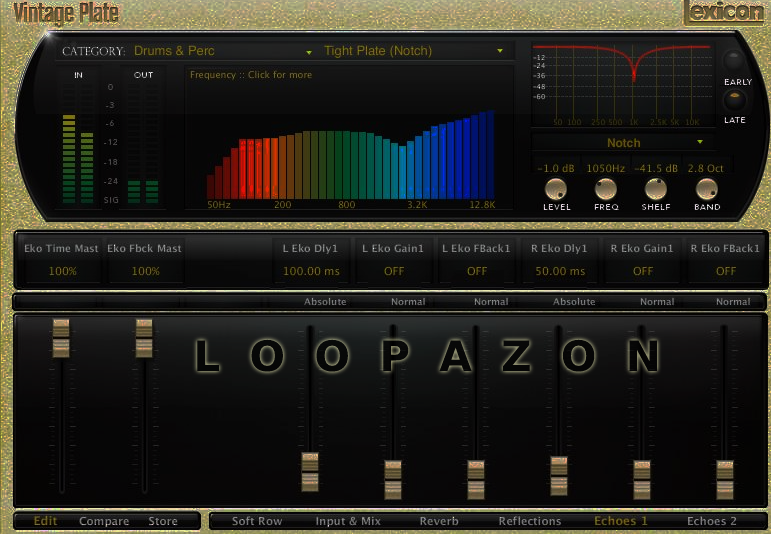The width and height of the screenshot is (771, 534).
Task: Click the R Eko Gain1 fader
Action: click(642, 479)
